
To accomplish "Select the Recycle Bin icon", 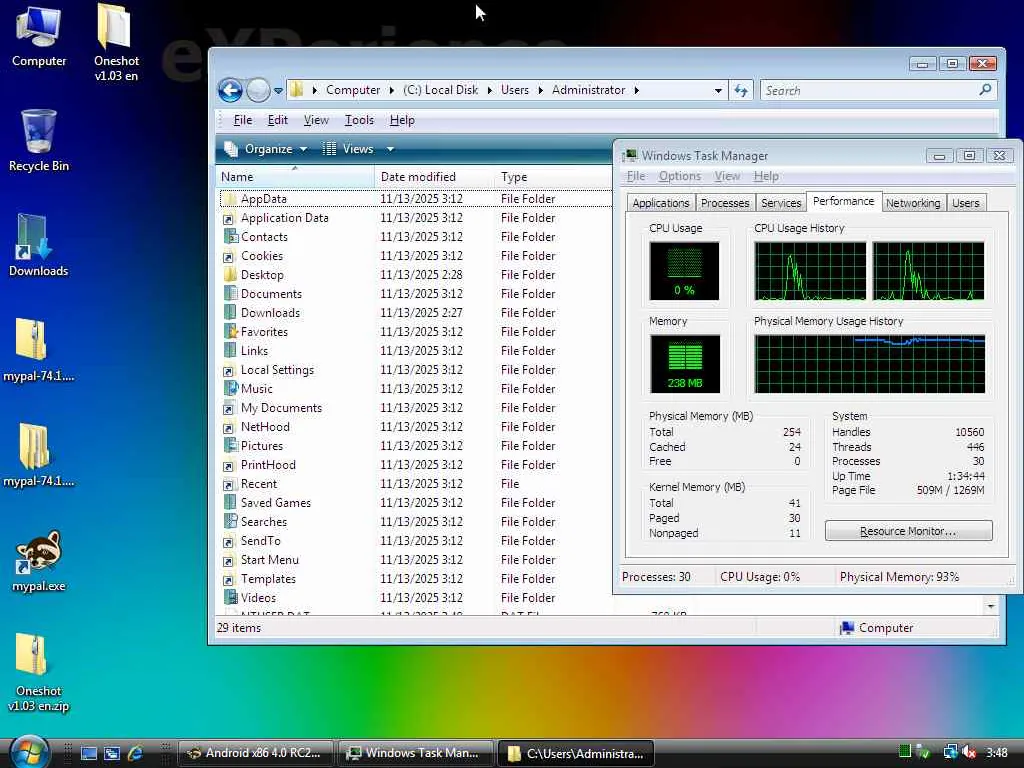I will click(x=39, y=140).
